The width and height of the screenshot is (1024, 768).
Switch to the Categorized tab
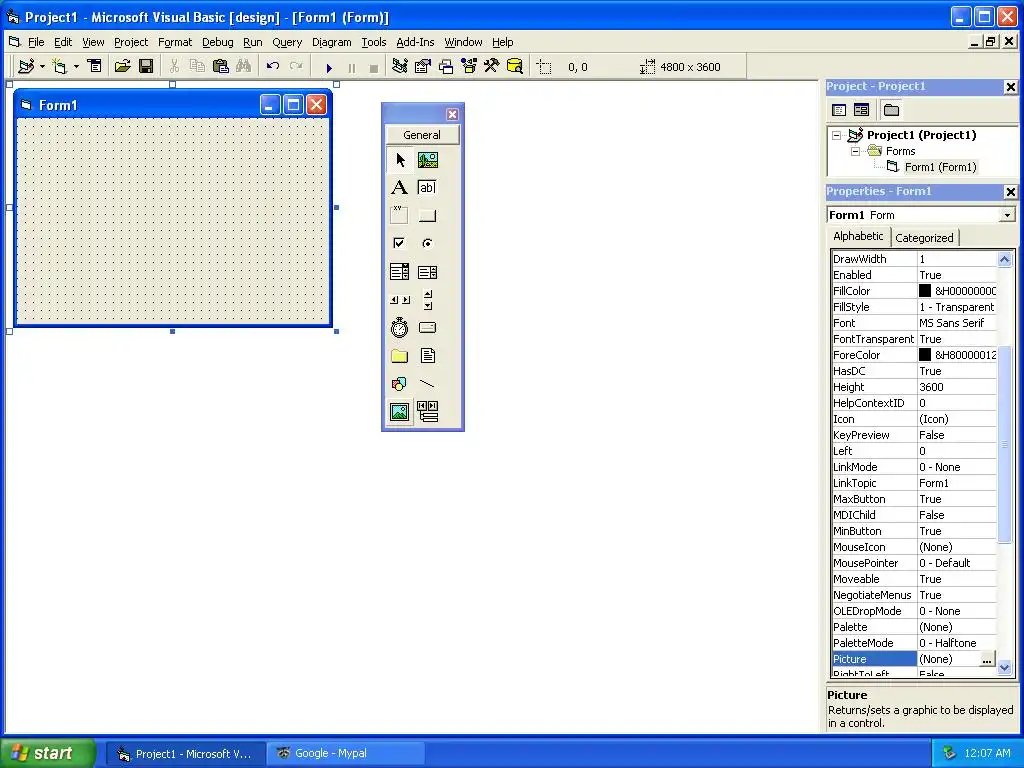click(924, 238)
